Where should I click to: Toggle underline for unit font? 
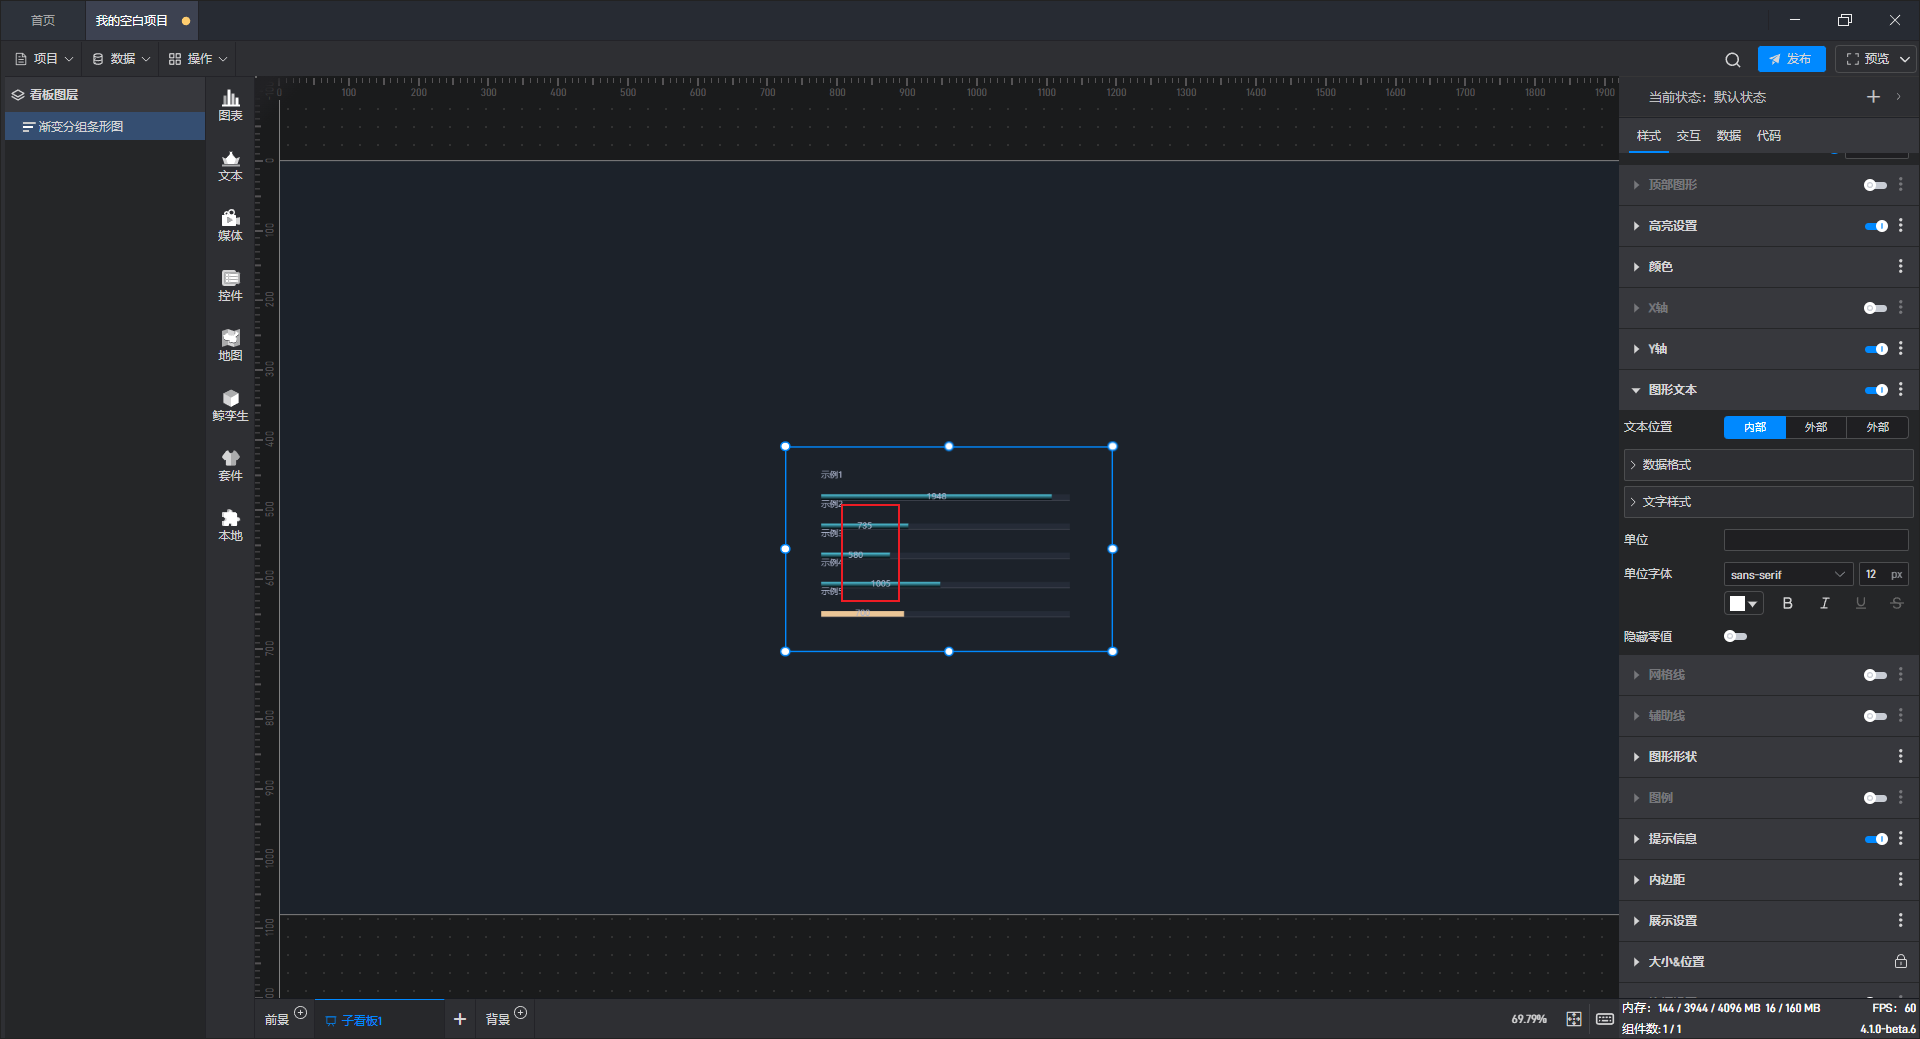click(x=1861, y=603)
